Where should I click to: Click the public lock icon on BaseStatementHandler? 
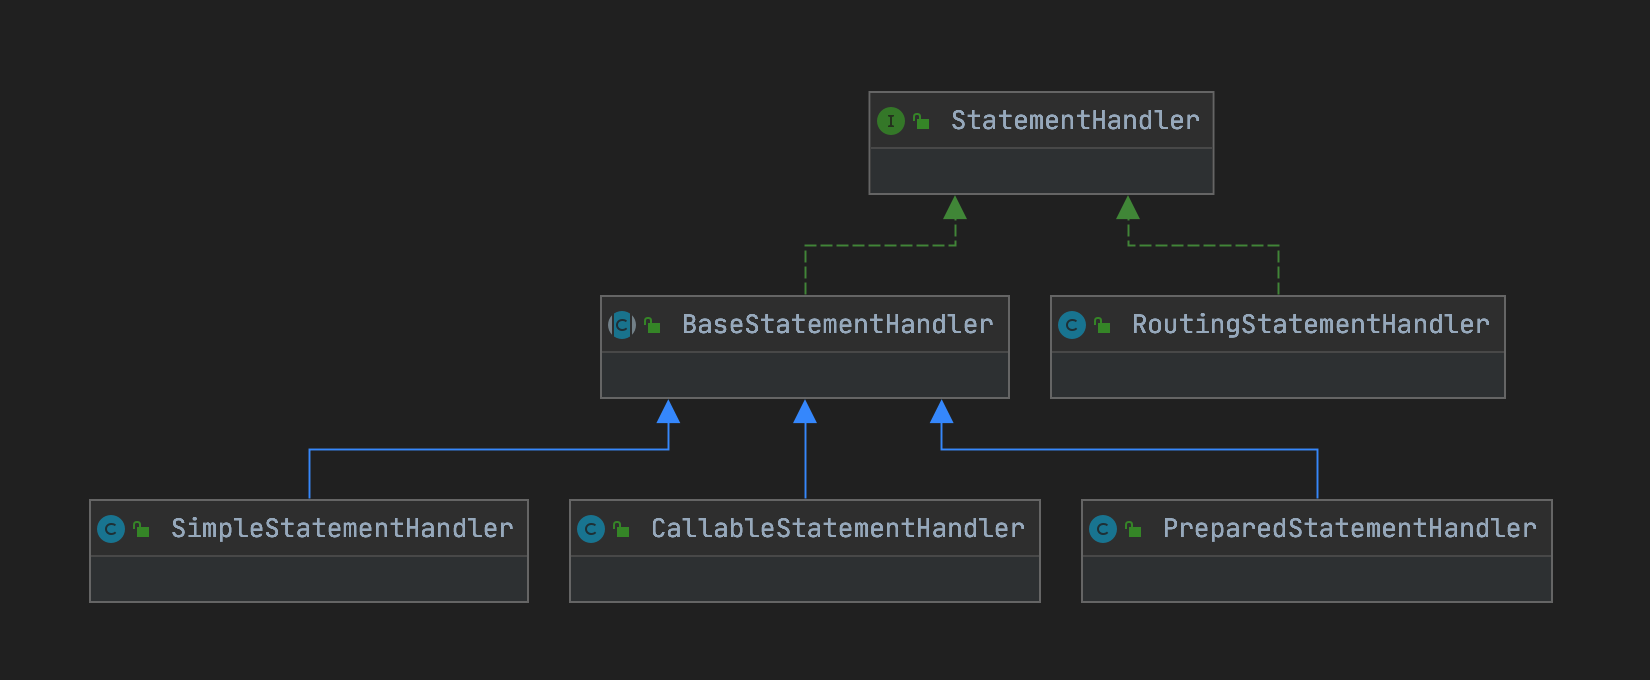point(652,325)
